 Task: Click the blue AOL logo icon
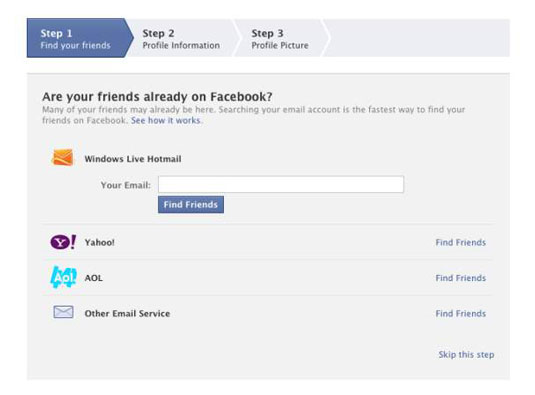63,277
